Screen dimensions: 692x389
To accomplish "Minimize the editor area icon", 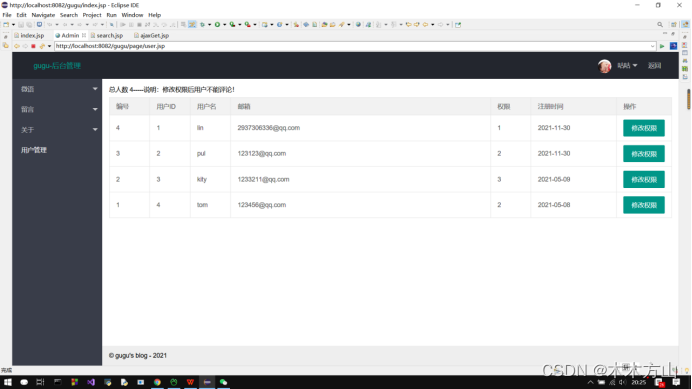I will pyautogui.click(x=665, y=33).
